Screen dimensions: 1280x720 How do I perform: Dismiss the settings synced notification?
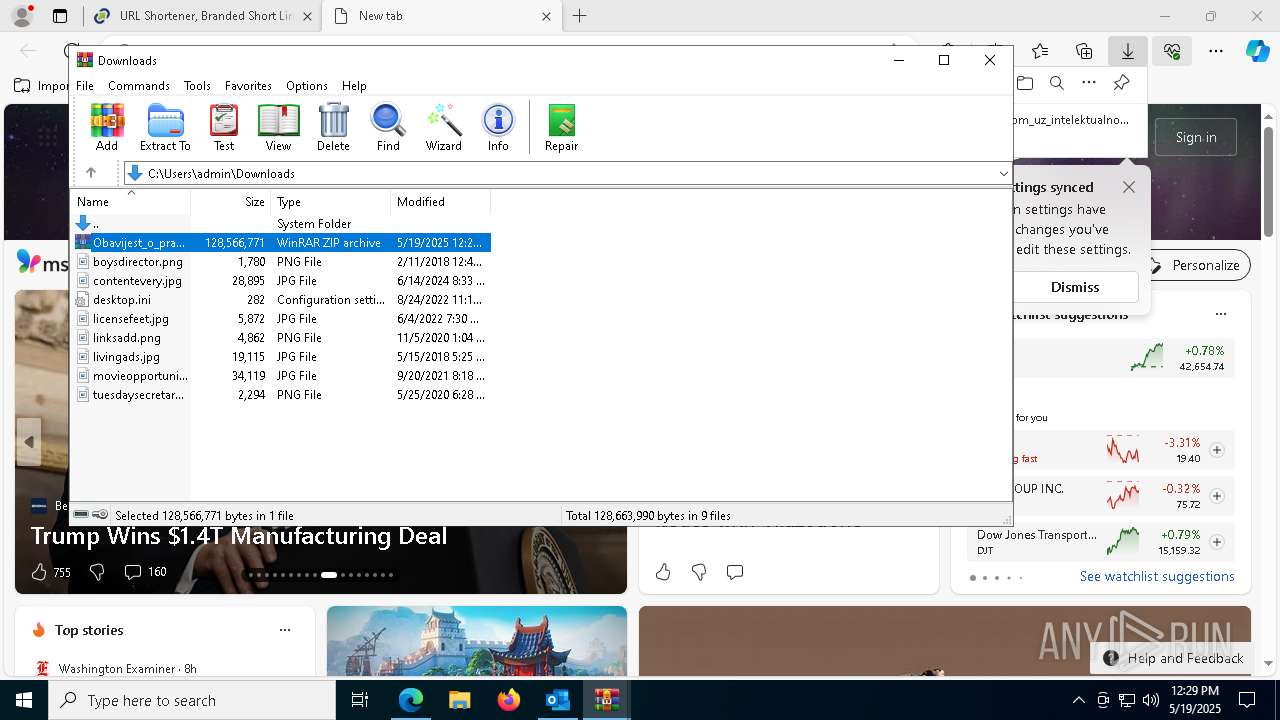click(1075, 287)
